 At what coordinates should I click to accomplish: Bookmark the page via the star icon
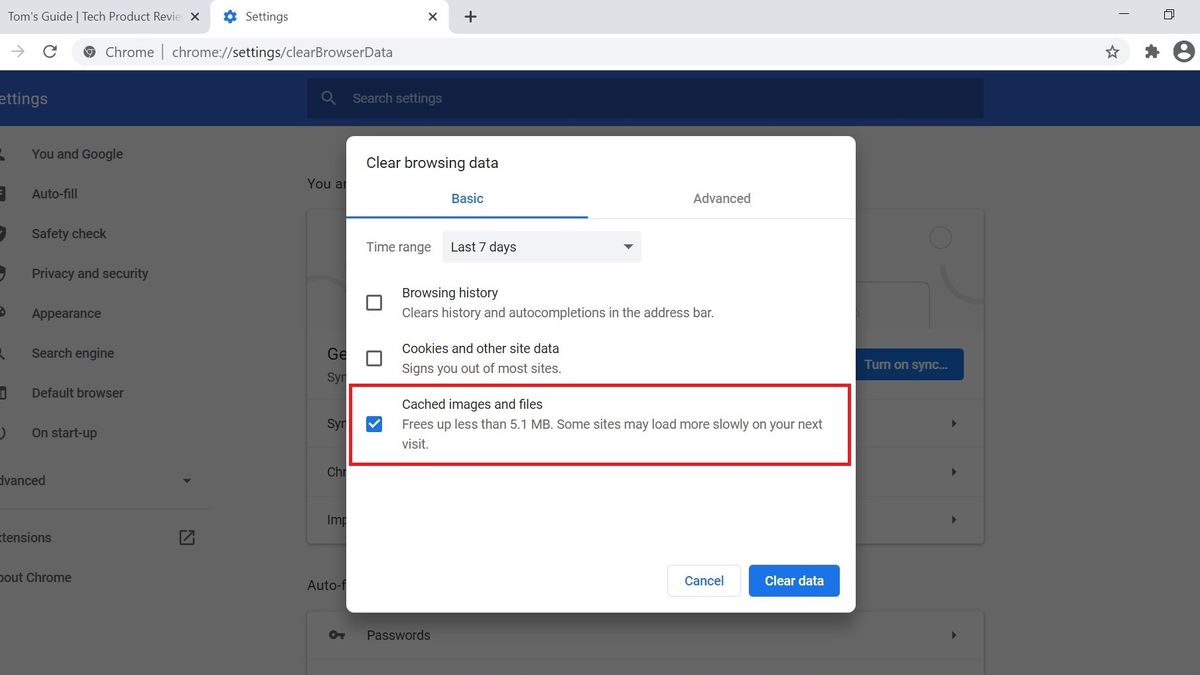[1112, 51]
